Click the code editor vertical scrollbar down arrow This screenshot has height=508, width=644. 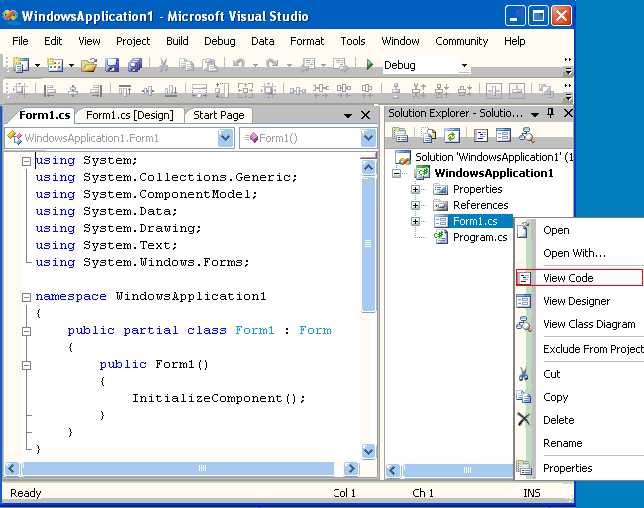coord(368,451)
